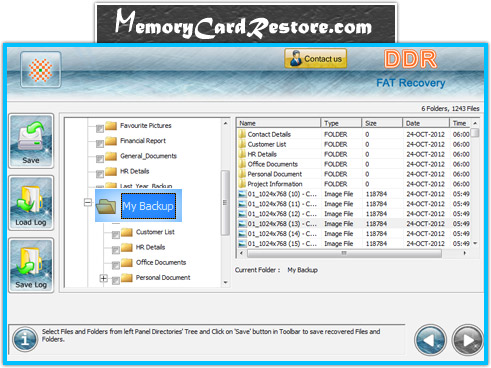The width and height of the screenshot is (491, 368).
Task: Click the file list vertical scrollbar thumb
Action: [x=475, y=133]
